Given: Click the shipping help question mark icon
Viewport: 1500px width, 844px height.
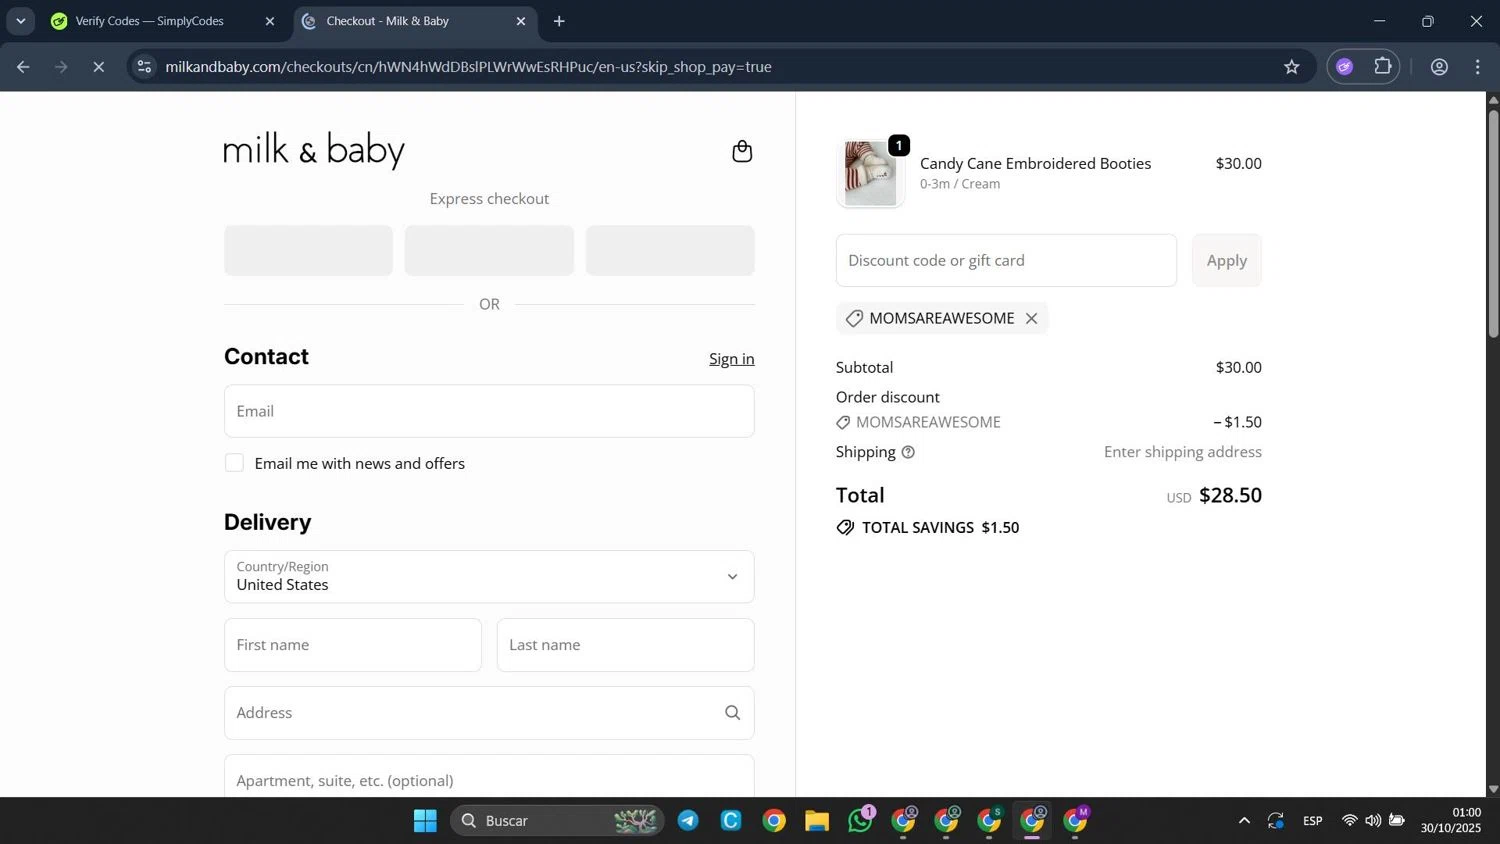Looking at the screenshot, I should coord(908,452).
